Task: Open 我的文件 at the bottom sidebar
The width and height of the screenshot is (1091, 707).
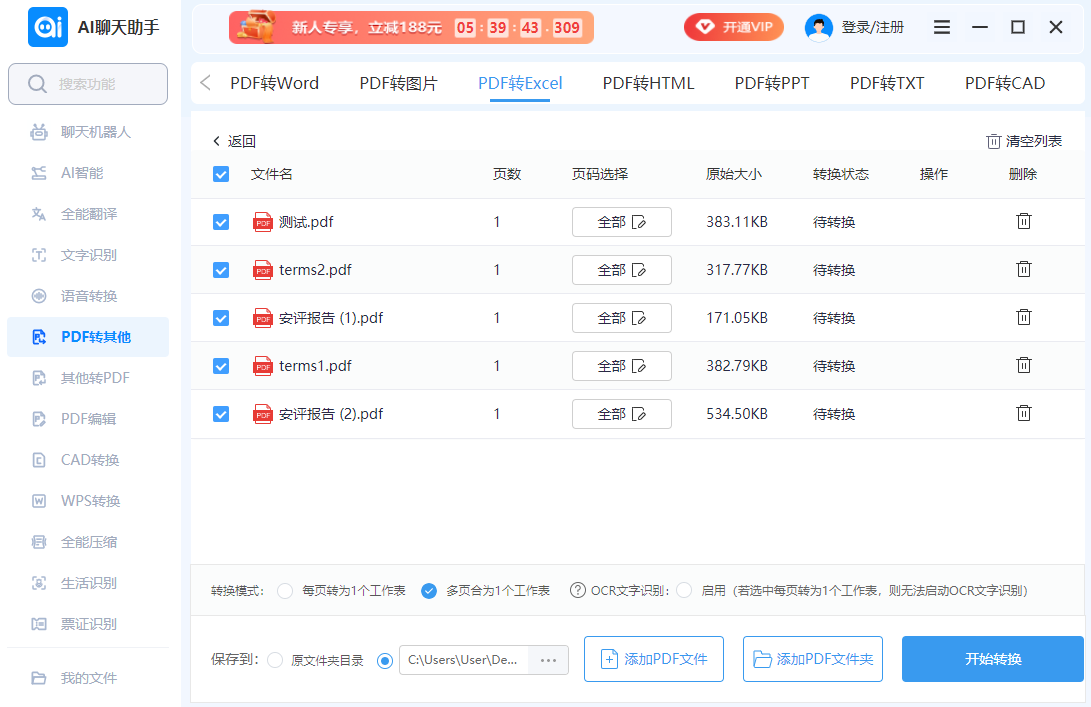Action: coord(87,678)
